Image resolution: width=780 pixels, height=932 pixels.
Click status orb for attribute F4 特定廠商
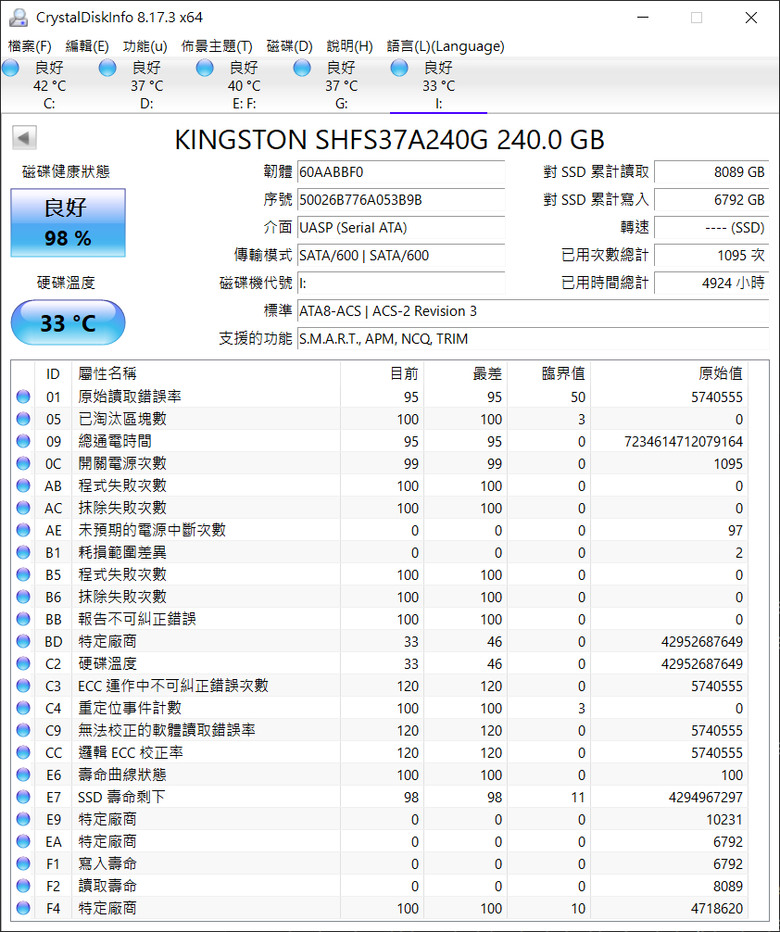[23, 908]
